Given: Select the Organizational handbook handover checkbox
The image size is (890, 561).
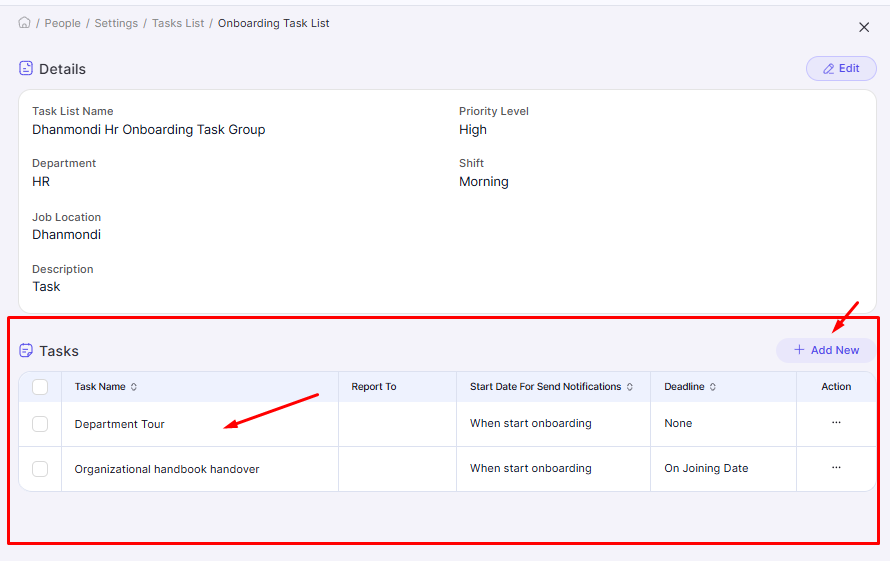Looking at the screenshot, I should coord(40,469).
